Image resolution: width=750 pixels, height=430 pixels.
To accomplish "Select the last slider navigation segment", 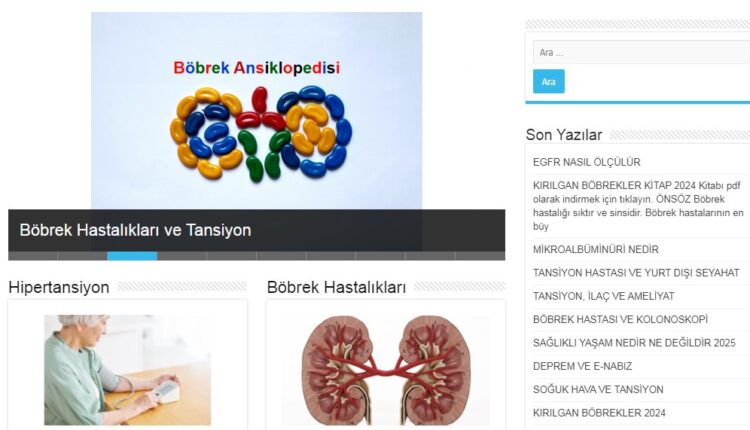I will (x=480, y=256).
